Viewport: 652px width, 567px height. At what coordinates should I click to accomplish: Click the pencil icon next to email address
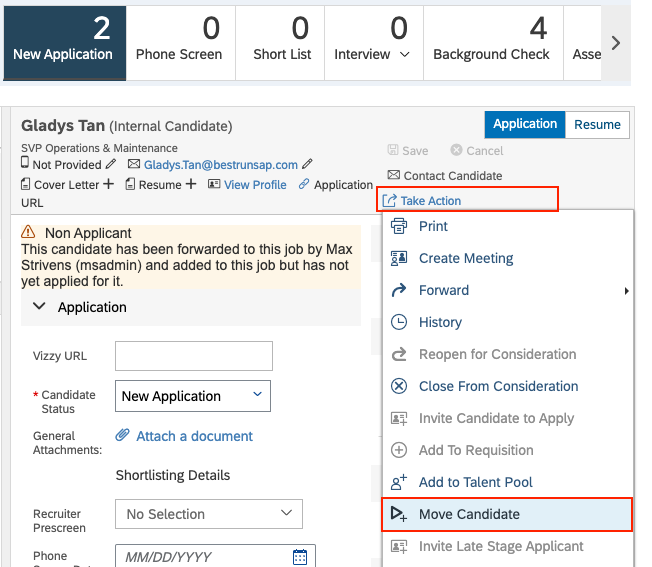coord(307,164)
